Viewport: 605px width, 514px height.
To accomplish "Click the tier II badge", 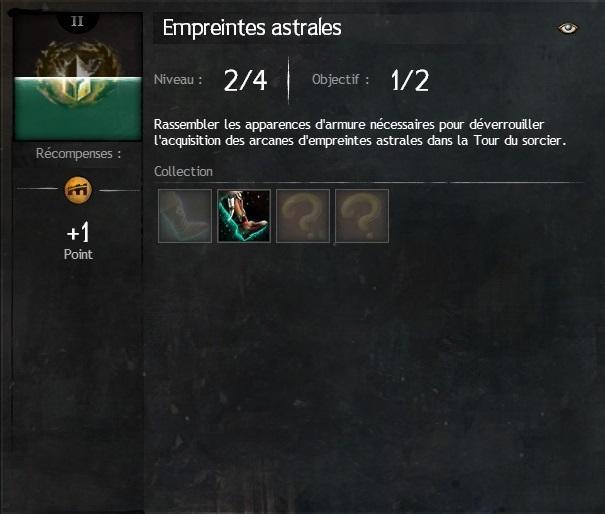I will [78, 21].
